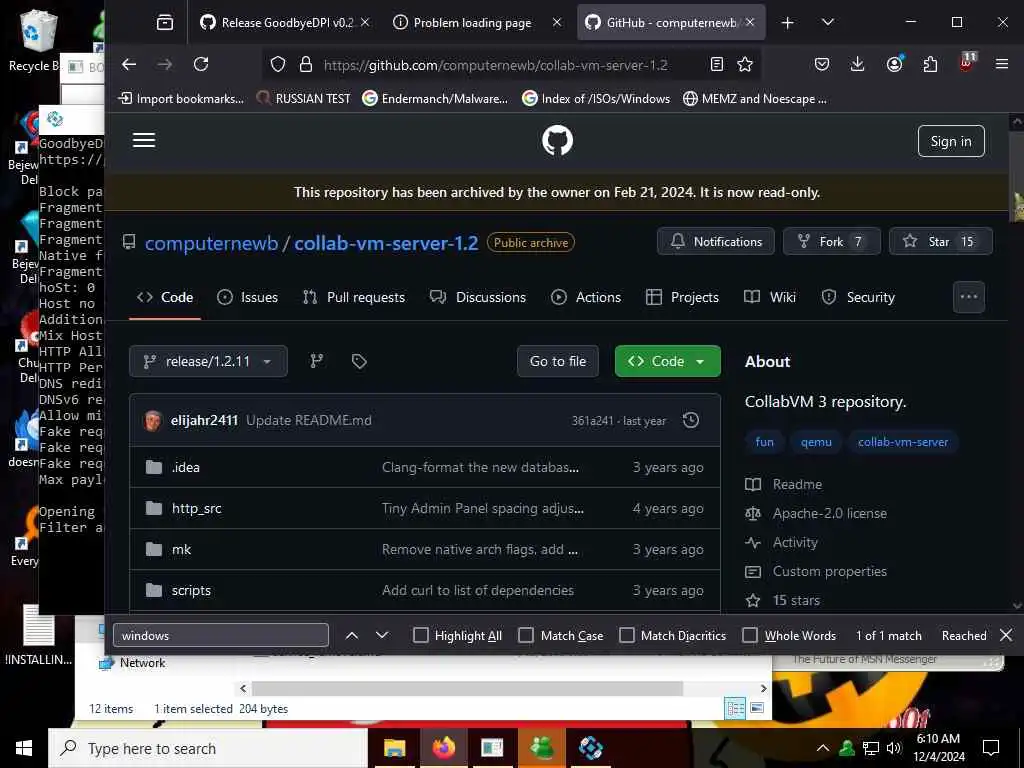Open the three-dot more repository tabs menu
Image resolution: width=1024 pixels, height=768 pixels.
coord(969,297)
